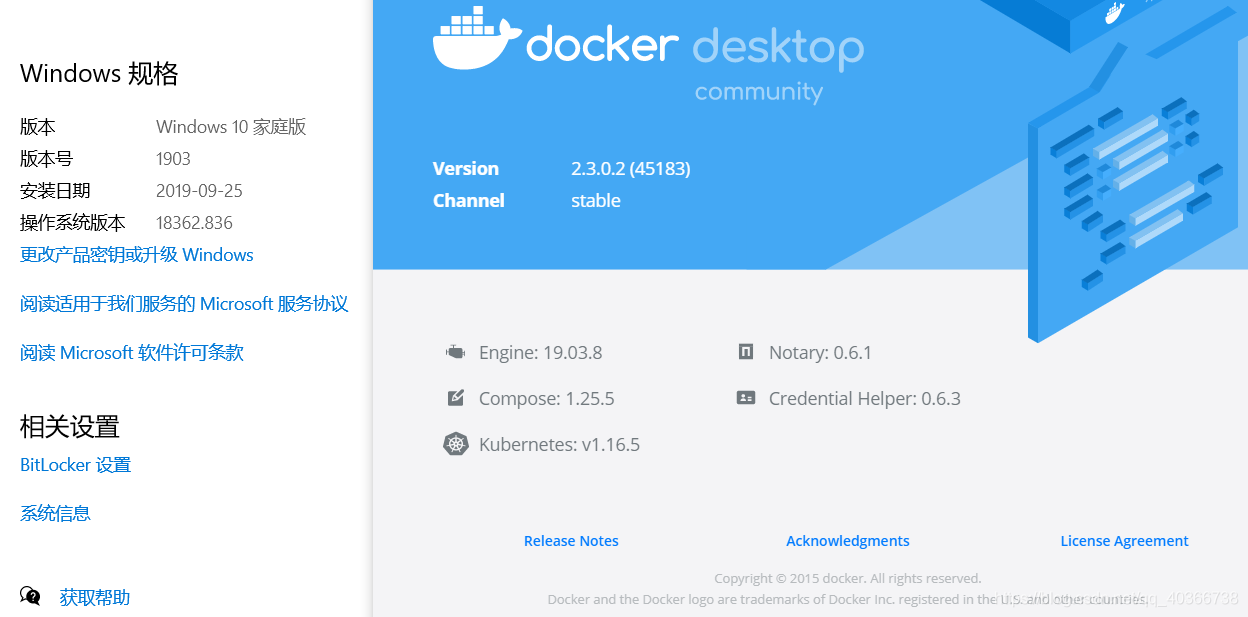Click the Notary icon

point(746,352)
